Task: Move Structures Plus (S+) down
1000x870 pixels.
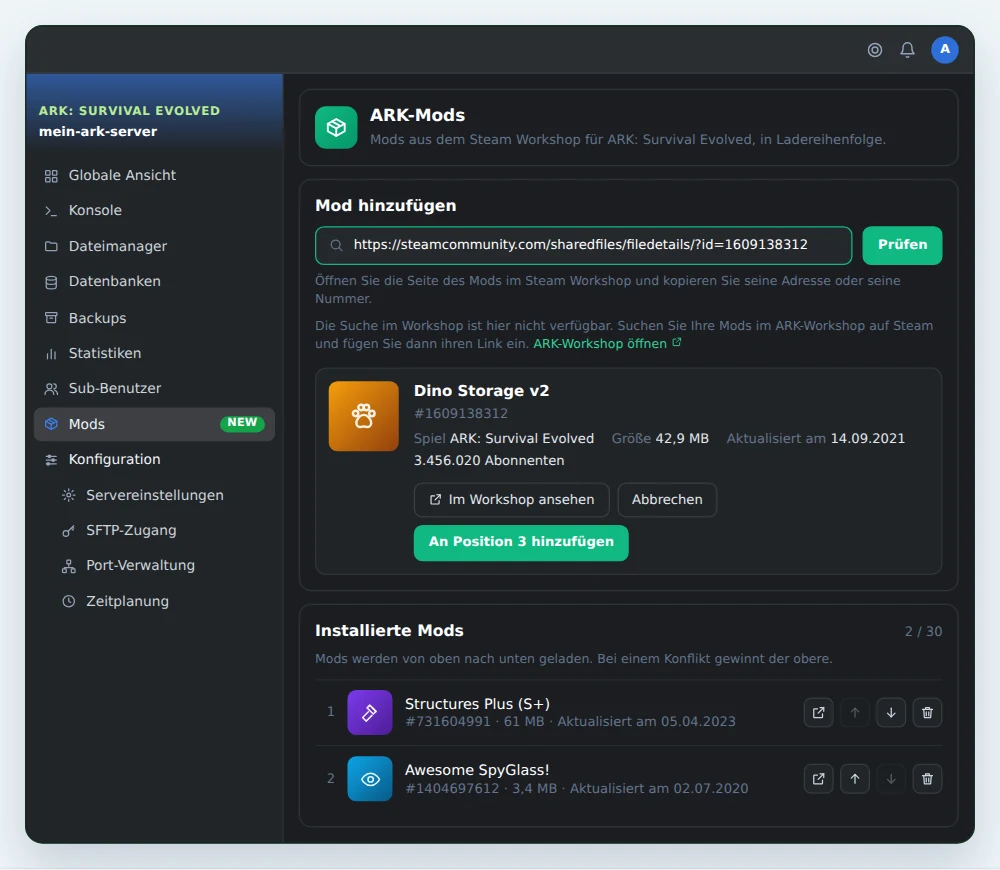Action: click(x=891, y=712)
